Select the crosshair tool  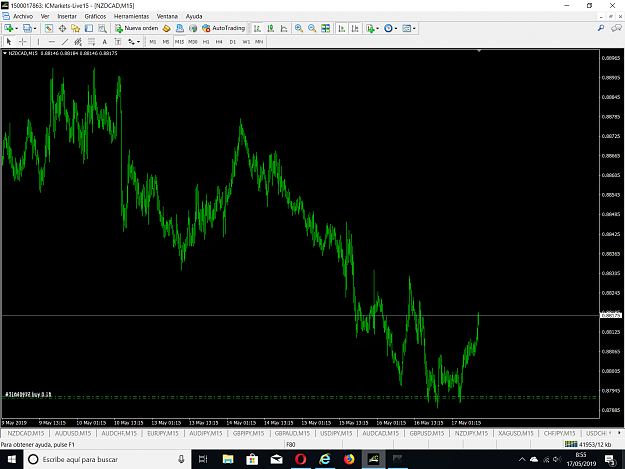(23, 41)
